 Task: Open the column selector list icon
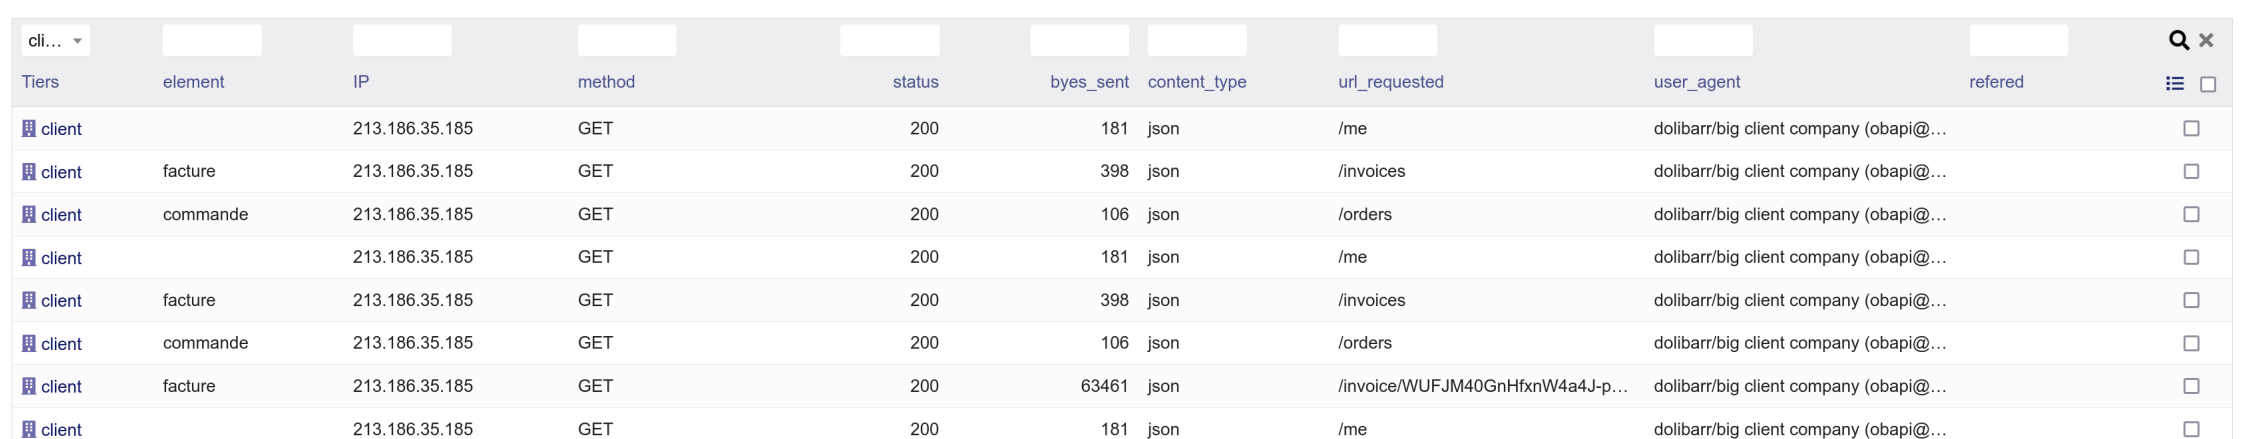(2175, 84)
